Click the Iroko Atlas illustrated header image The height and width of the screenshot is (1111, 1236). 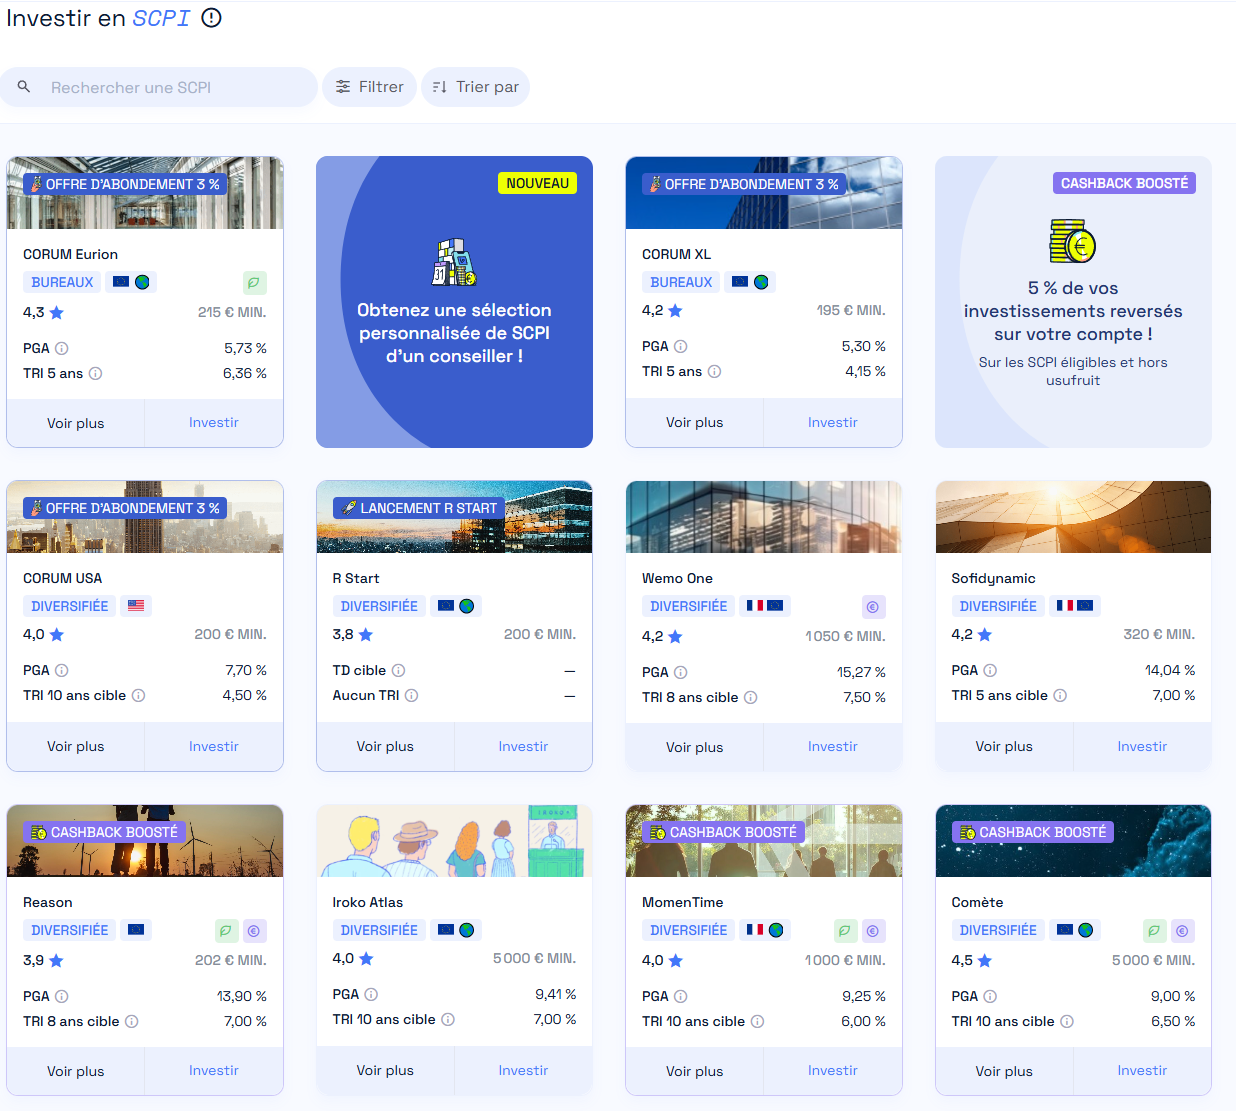[454, 841]
